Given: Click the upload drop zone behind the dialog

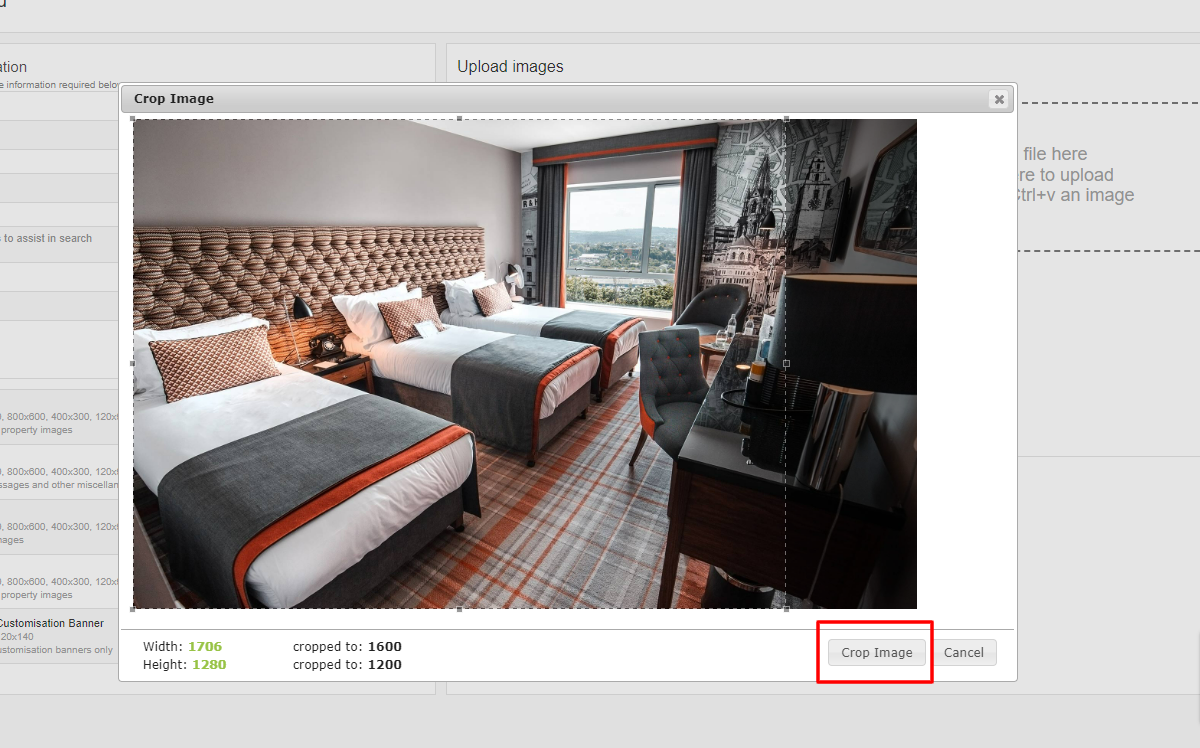Looking at the screenshot, I should [x=1108, y=175].
